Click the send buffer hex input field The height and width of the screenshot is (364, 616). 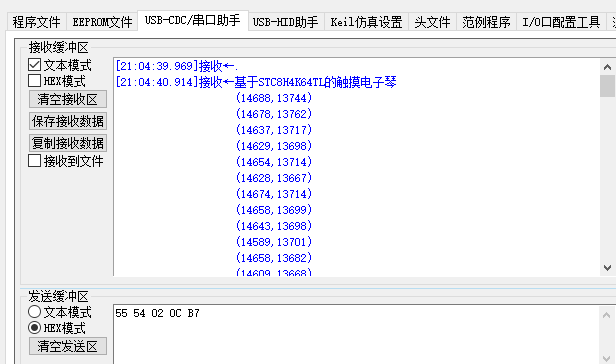356,334
